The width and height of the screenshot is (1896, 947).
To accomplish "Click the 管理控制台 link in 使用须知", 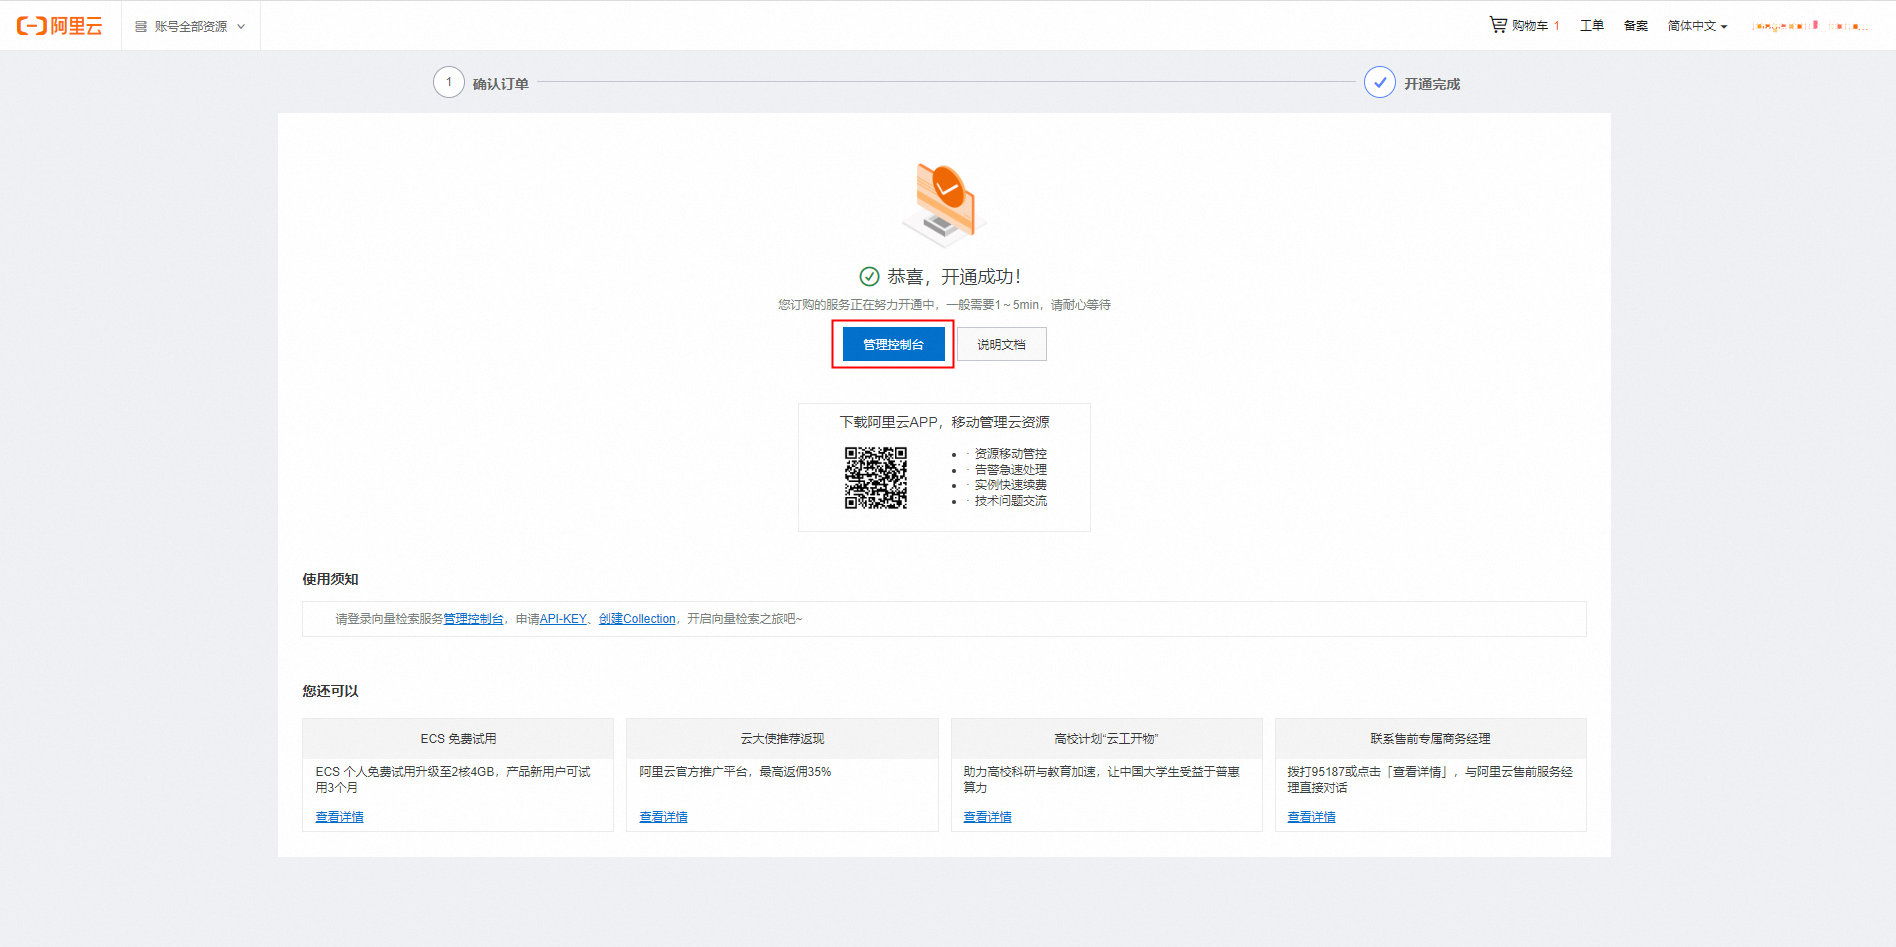I will [473, 619].
